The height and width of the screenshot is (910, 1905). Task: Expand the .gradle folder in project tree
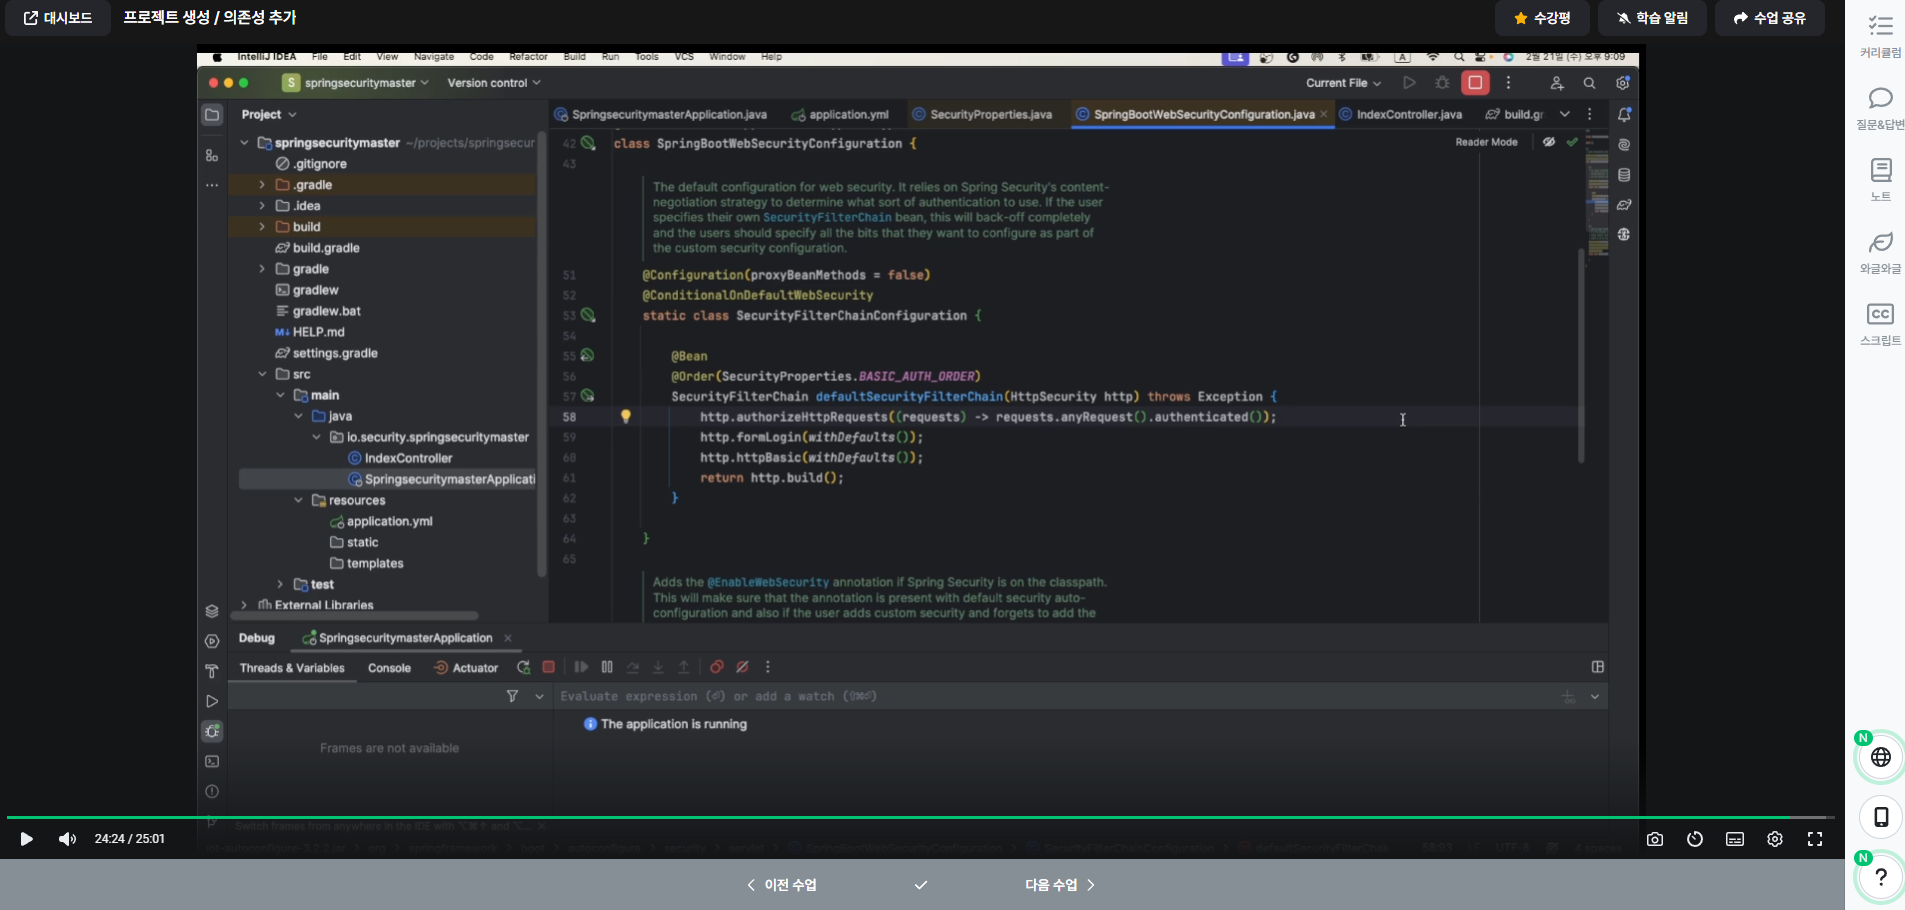262,185
